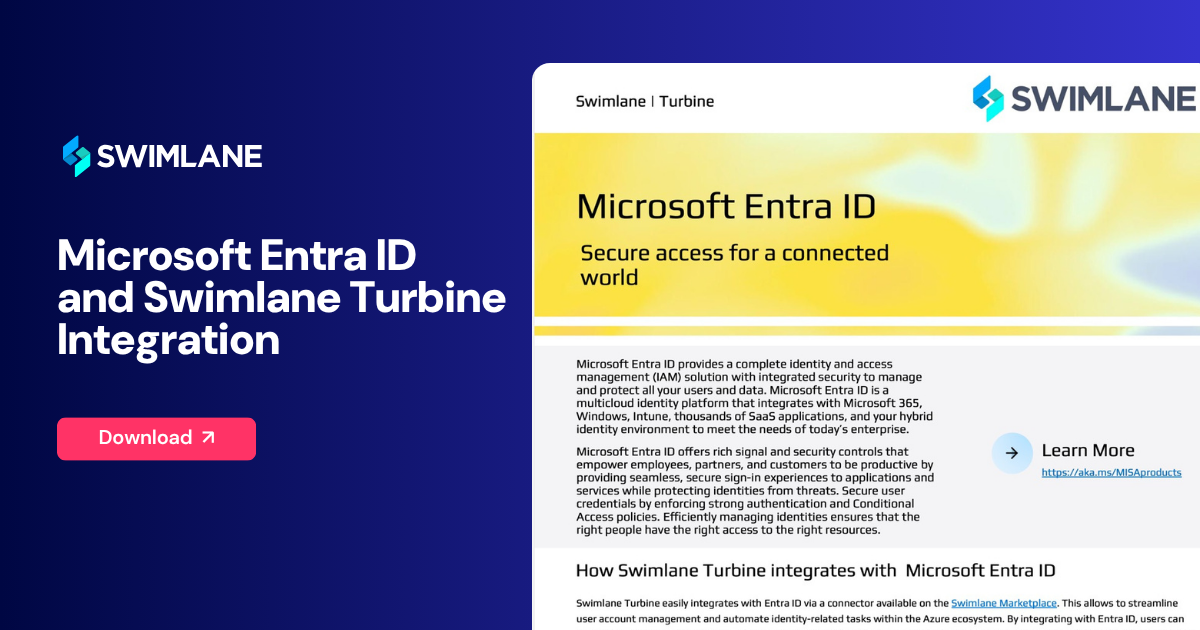Click the 'Microsoft Entra ID' title in yellow banner
1200x630 pixels.
pyautogui.click(x=726, y=207)
